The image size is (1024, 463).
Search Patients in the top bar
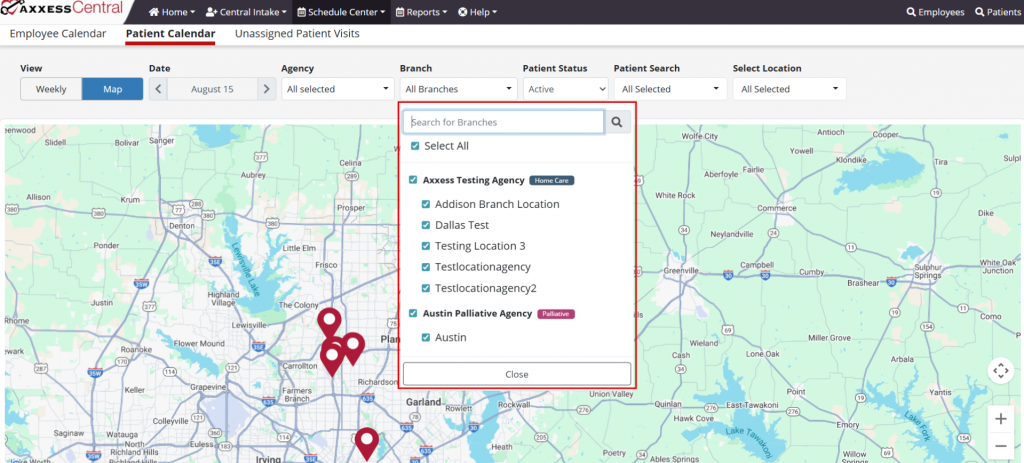pos(997,12)
